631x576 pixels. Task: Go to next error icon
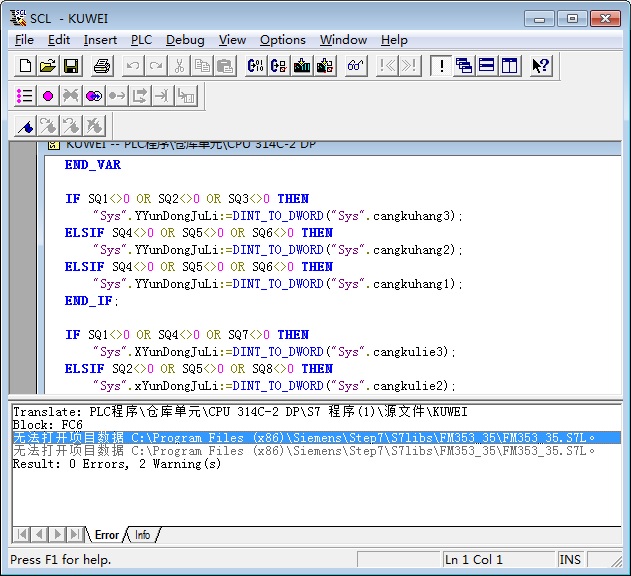pos(410,66)
